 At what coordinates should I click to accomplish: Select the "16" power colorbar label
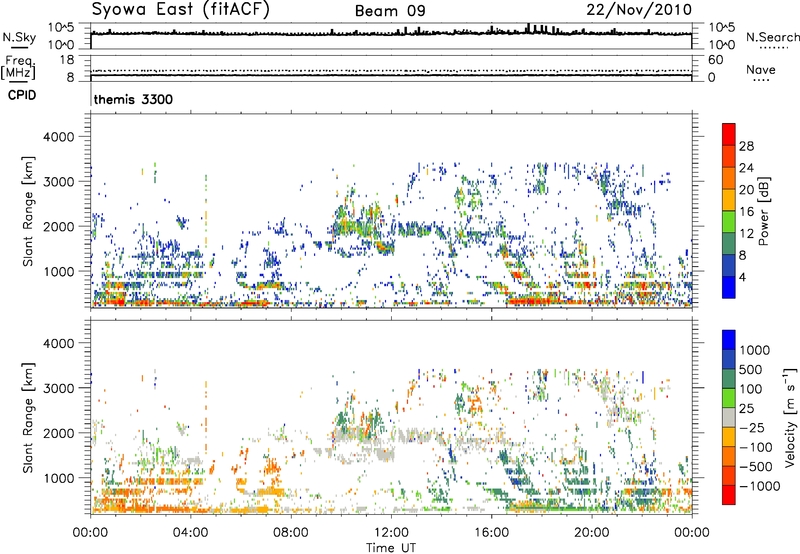click(746, 212)
